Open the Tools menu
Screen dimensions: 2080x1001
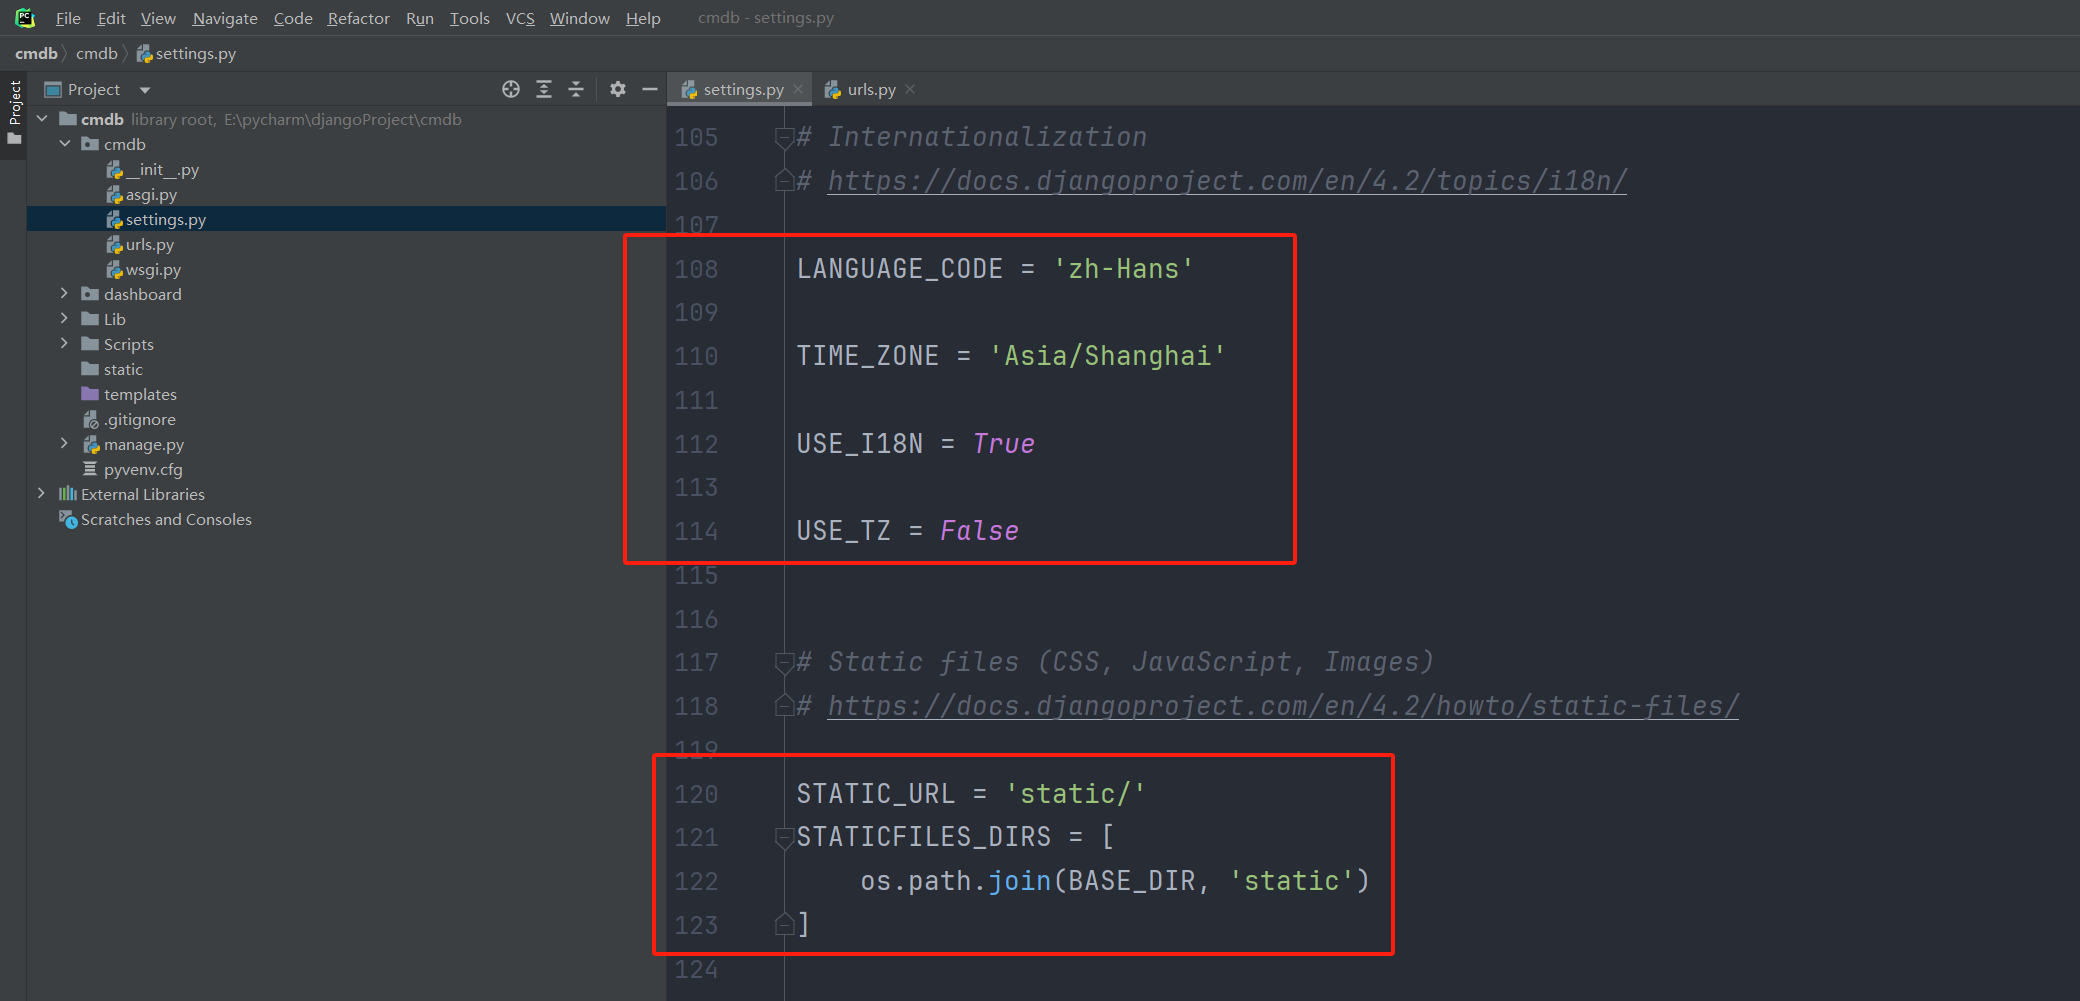coord(469,18)
